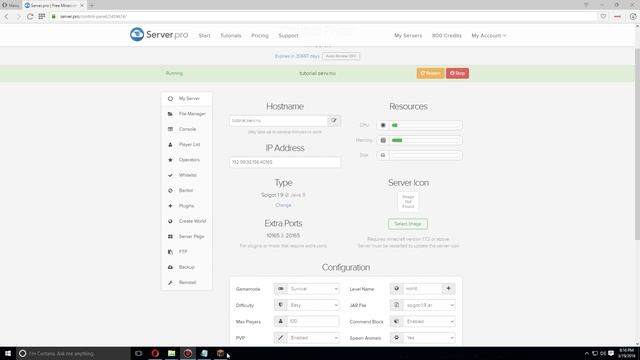The image size is (640, 360).
Task: Click the Difficulty shield icon
Action: pyautogui.click(x=280, y=305)
